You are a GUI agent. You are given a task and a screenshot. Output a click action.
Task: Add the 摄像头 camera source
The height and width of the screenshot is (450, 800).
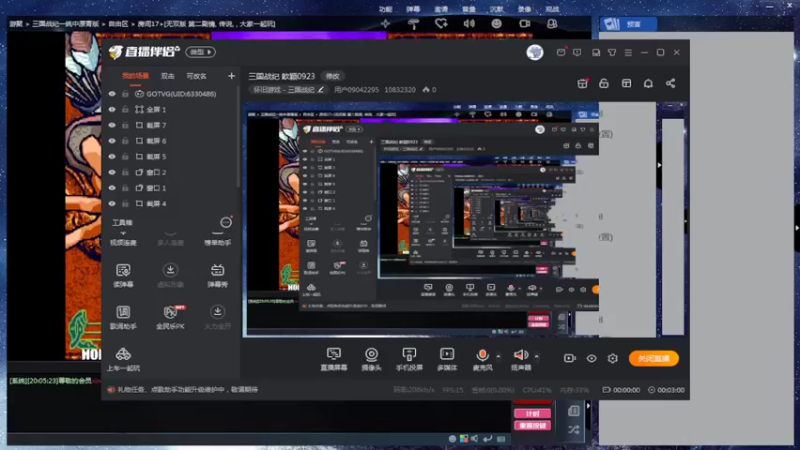[371, 359]
